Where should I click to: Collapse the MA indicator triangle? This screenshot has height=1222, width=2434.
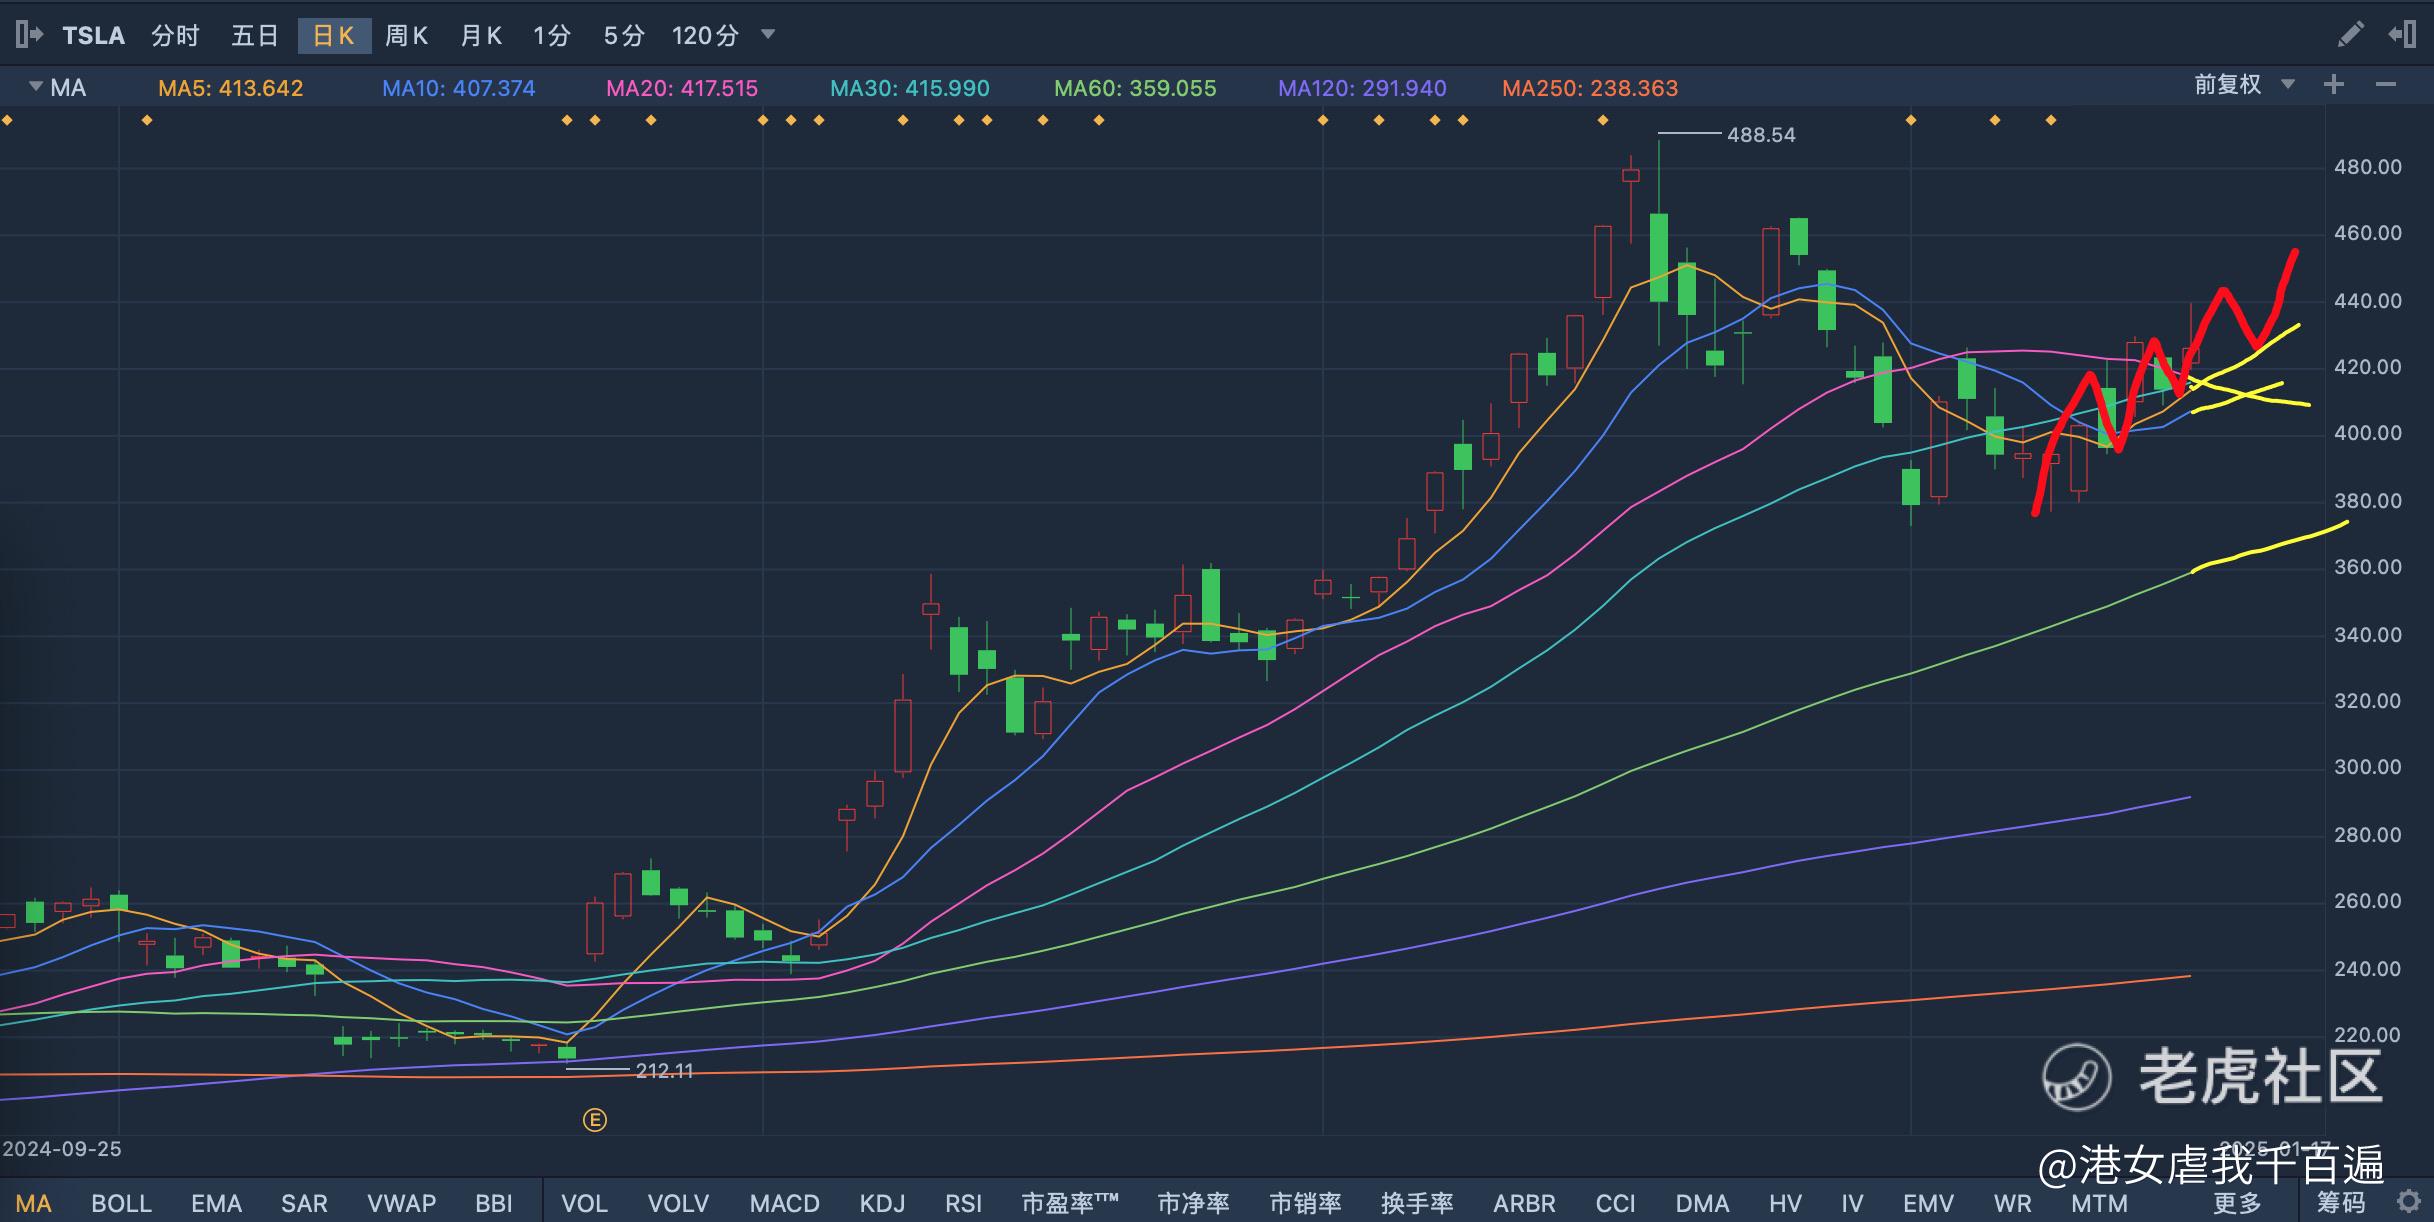point(36,86)
